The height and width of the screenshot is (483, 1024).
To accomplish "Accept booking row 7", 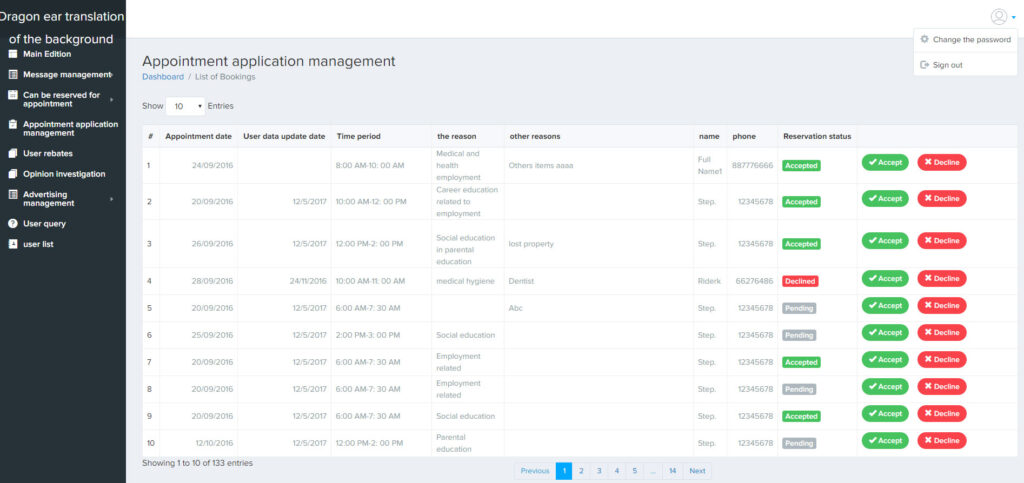I will click(885, 360).
